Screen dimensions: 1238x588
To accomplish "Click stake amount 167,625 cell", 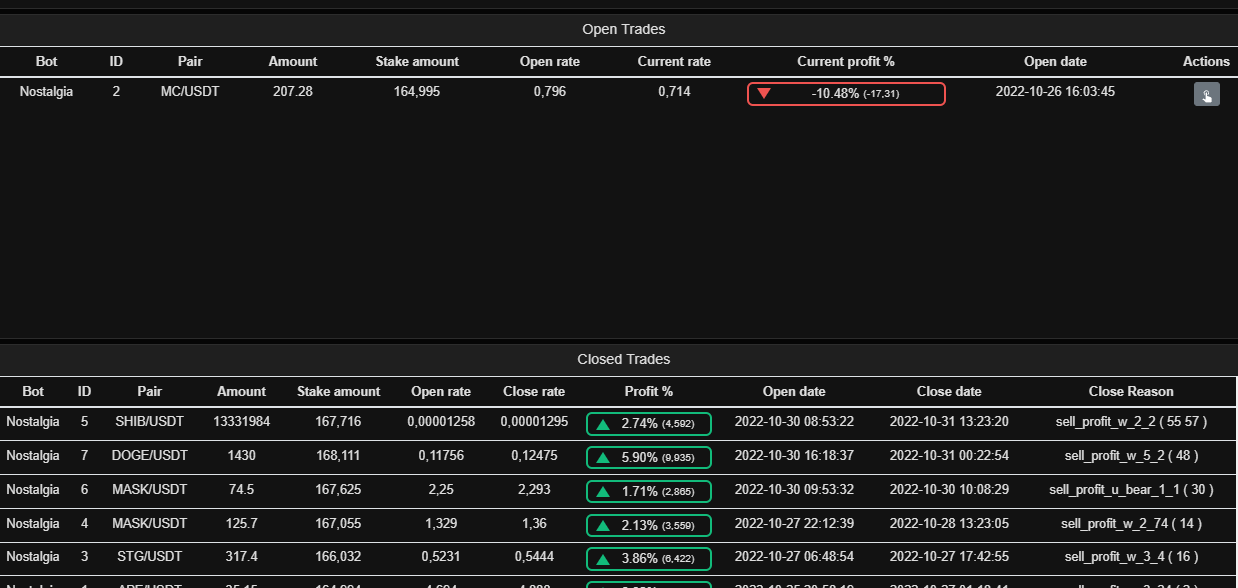I will (x=338, y=490).
